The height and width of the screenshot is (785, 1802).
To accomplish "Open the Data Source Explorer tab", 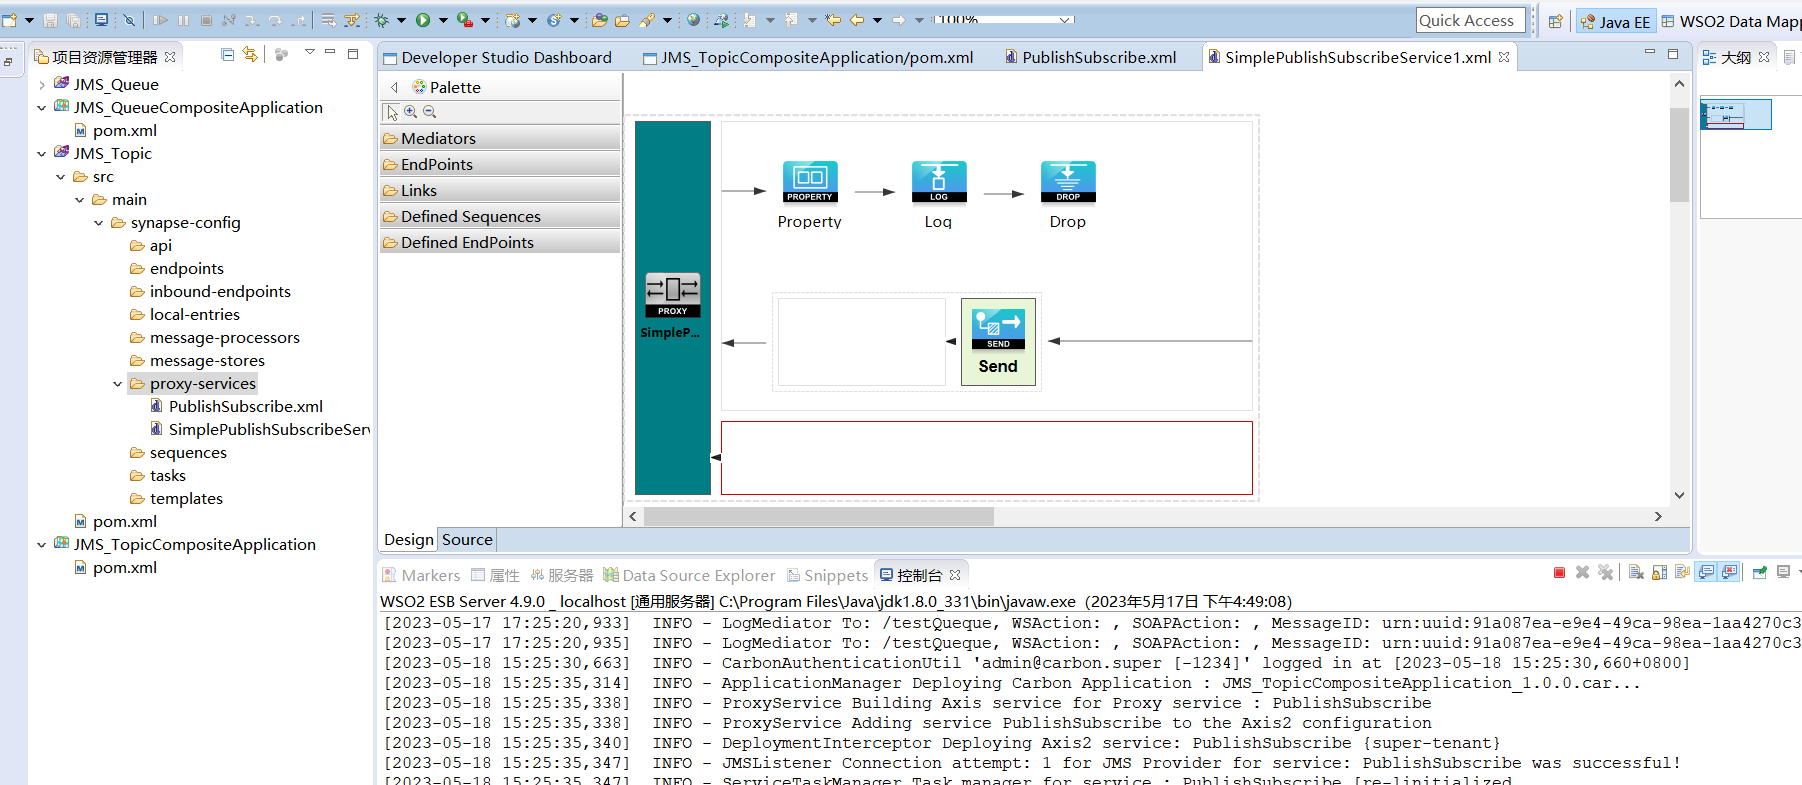I will [689, 575].
